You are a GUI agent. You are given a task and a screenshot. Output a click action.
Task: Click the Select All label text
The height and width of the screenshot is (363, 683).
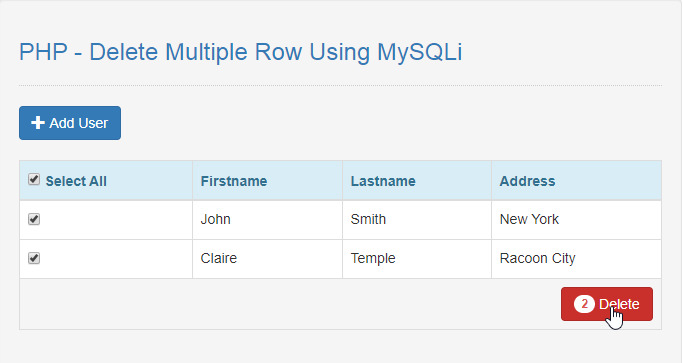[76, 181]
